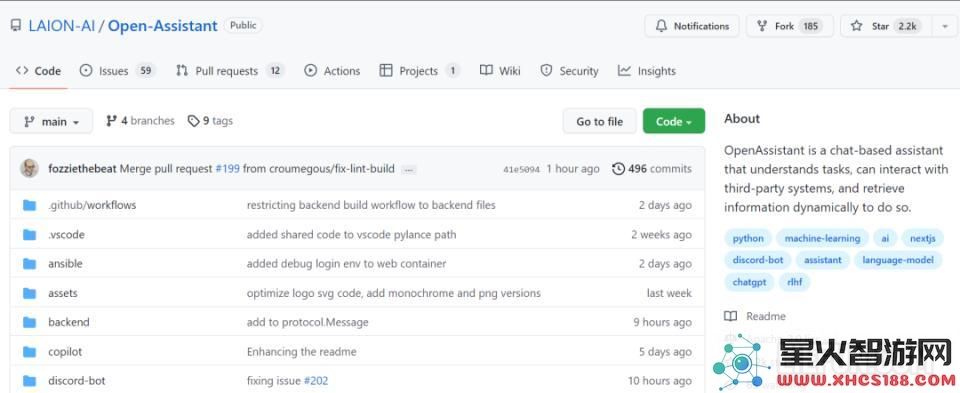View the 9 tags link
This screenshot has width=960, height=393.
210,121
